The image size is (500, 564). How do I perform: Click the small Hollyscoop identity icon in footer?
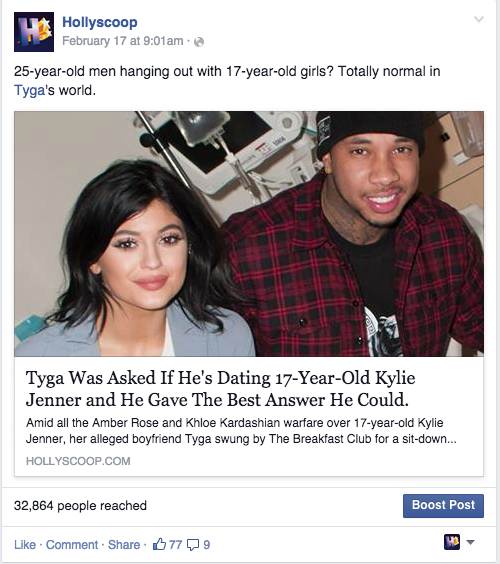pos(452,542)
